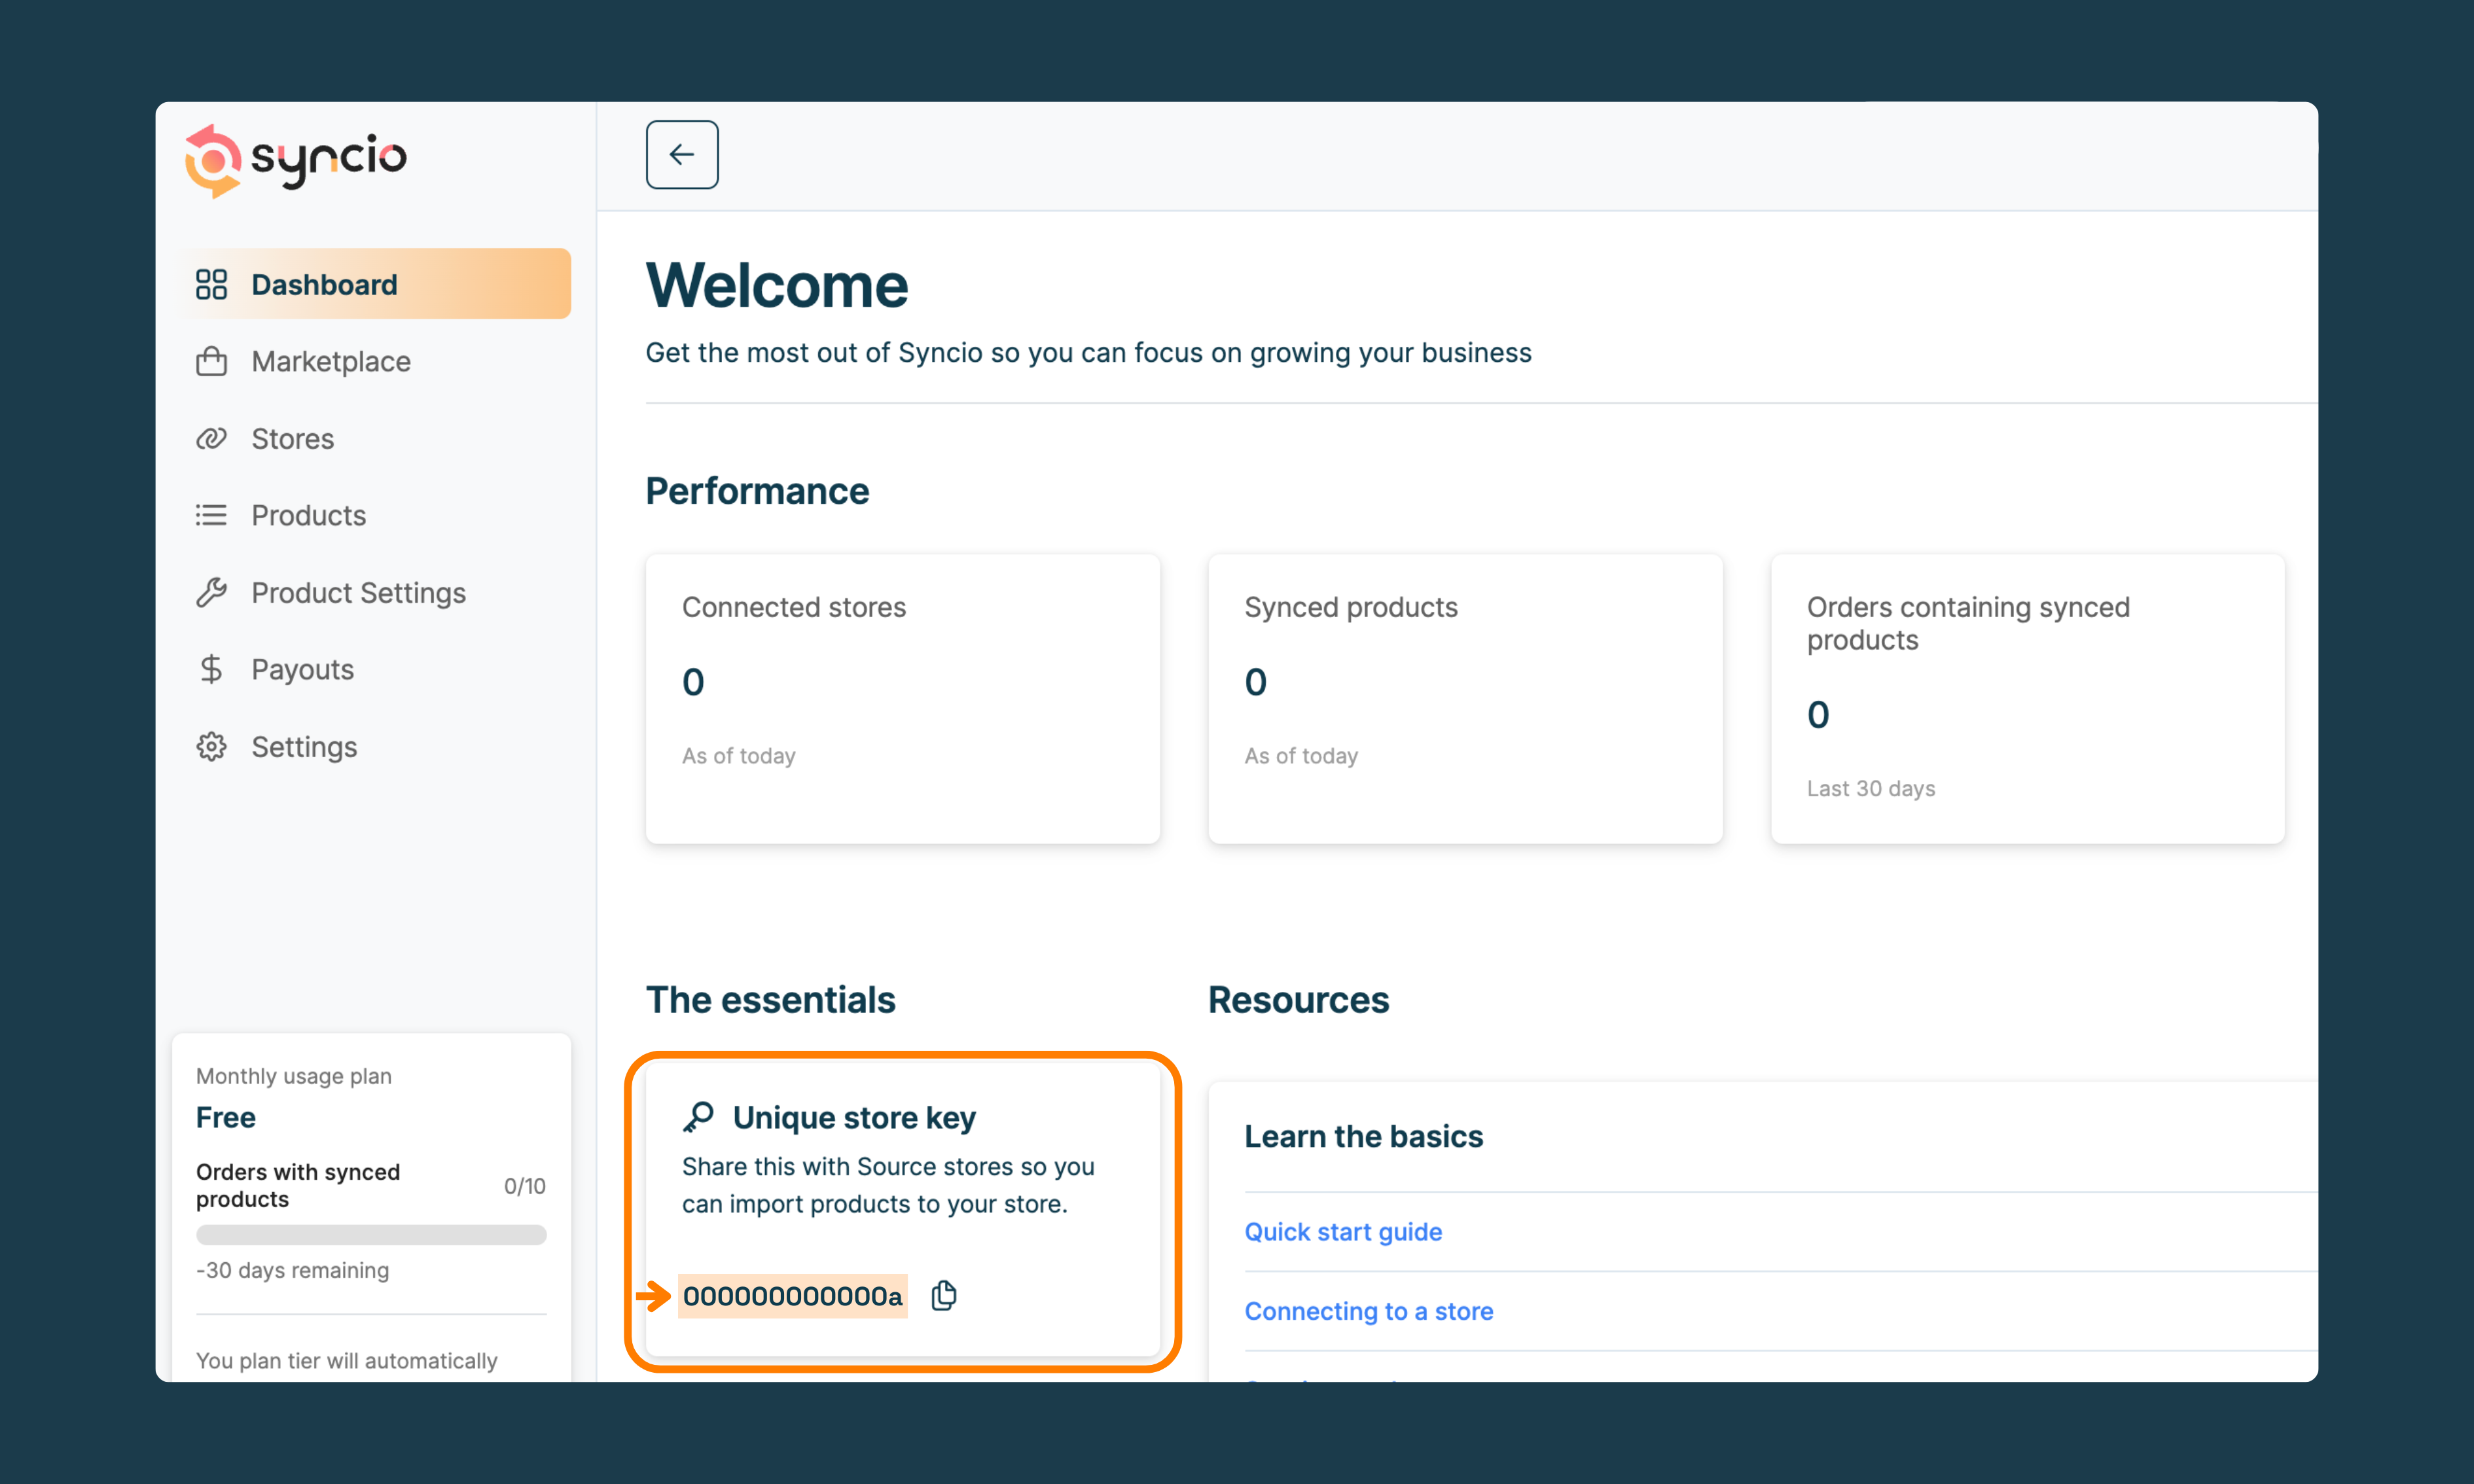Click the Connected stores card

click(x=902, y=698)
